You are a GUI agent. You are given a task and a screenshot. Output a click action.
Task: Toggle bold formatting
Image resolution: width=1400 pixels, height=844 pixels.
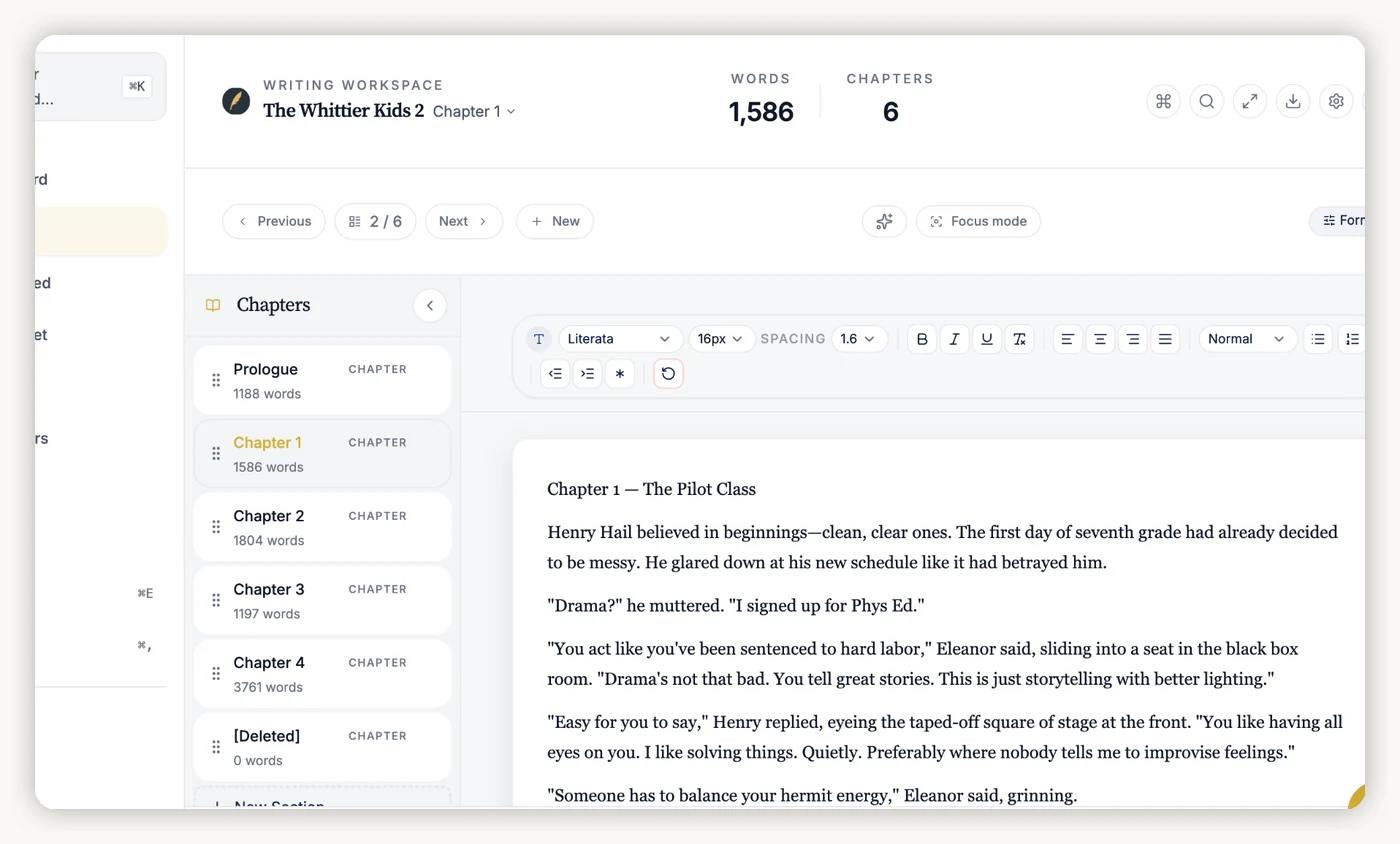coord(921,339)
